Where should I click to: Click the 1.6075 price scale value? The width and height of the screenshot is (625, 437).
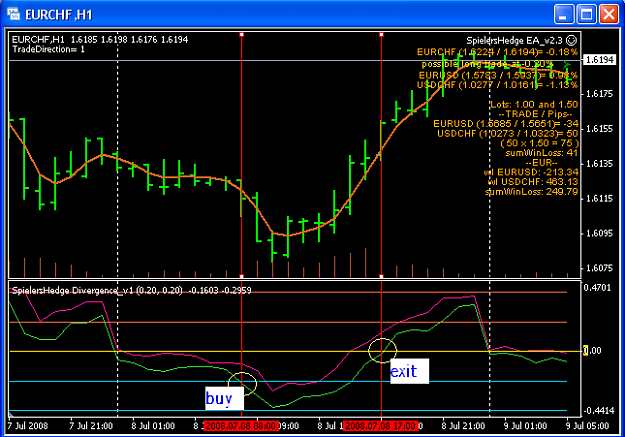599,268
